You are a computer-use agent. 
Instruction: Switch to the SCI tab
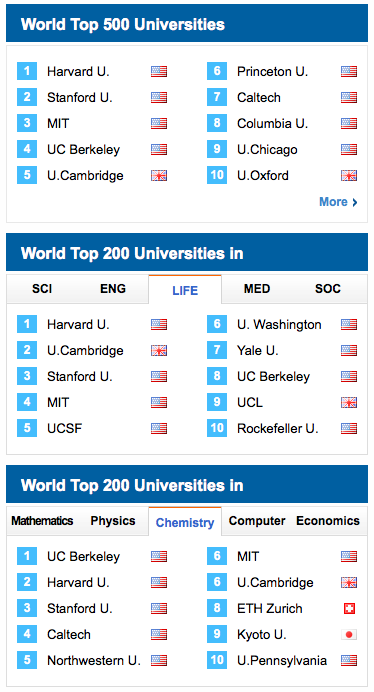[x=42, y=289]
